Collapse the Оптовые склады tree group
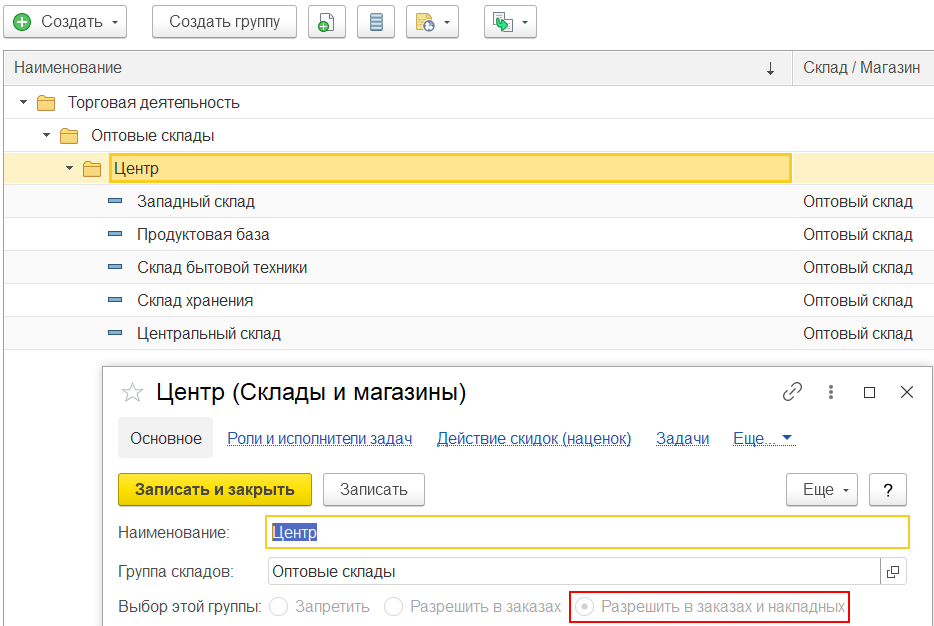934x626 pixels. tap(46, 136)
